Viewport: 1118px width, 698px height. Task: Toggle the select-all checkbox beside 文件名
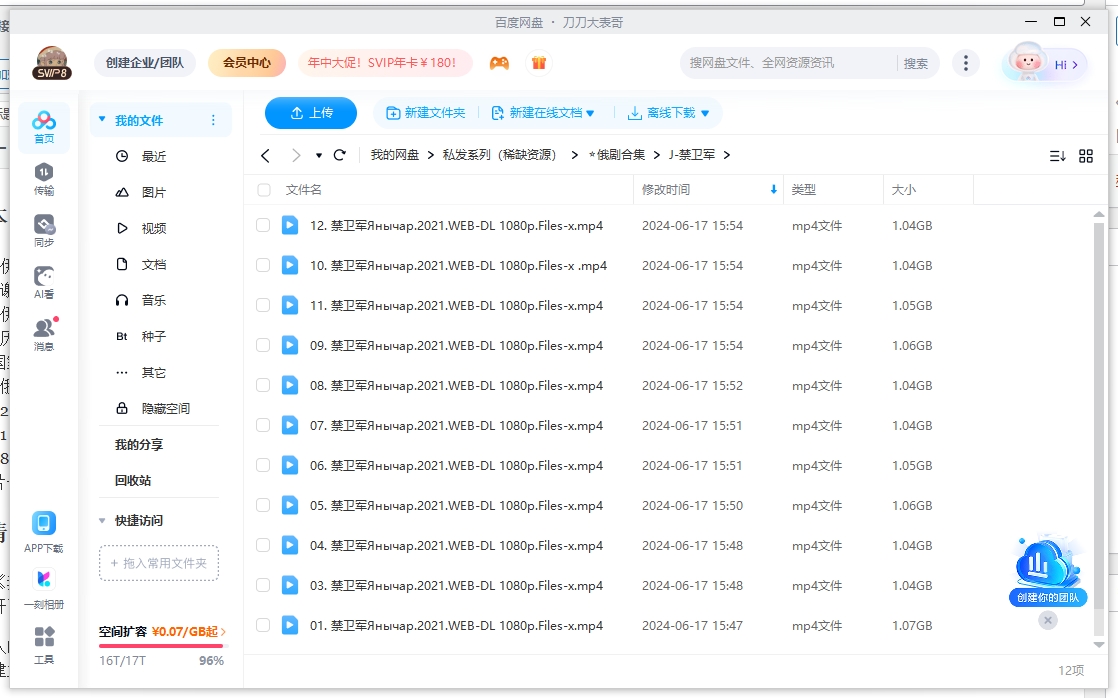(x=264, y=190)
